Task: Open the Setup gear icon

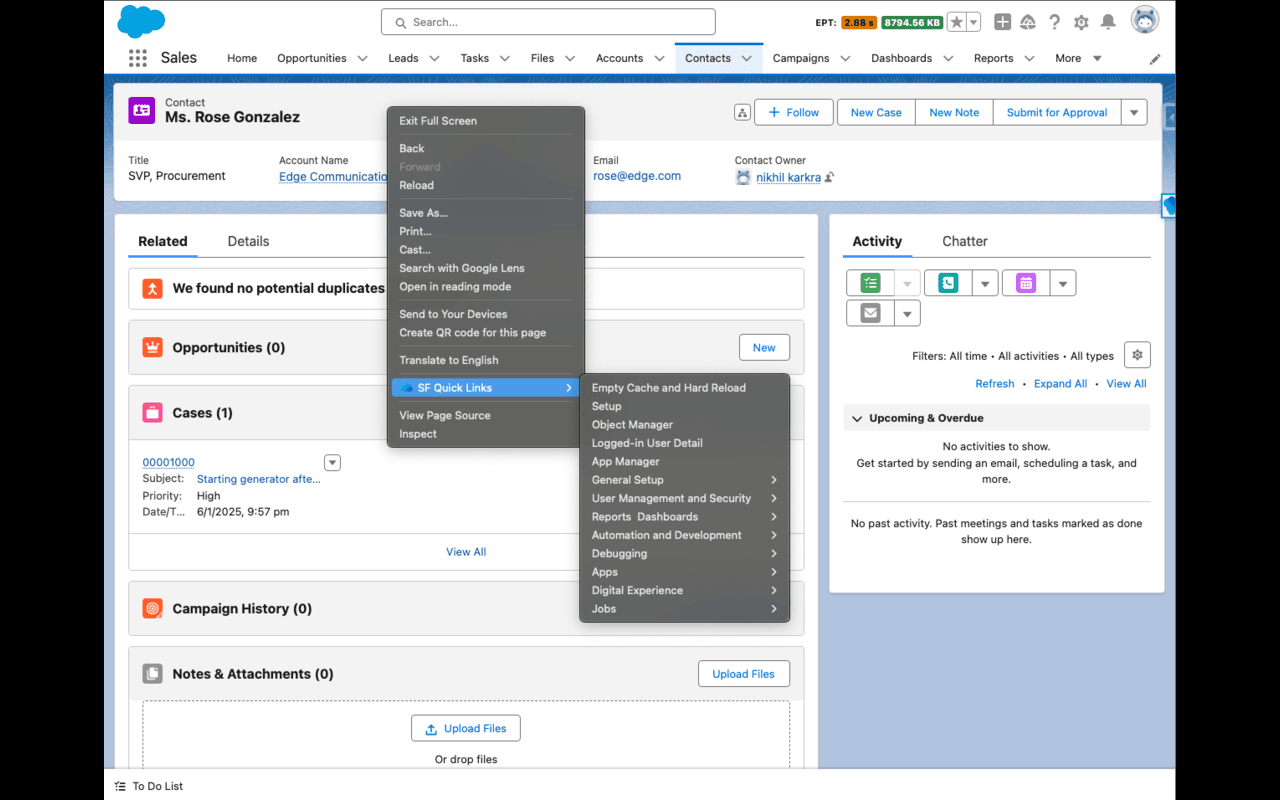Action: tap(1081, 22)
